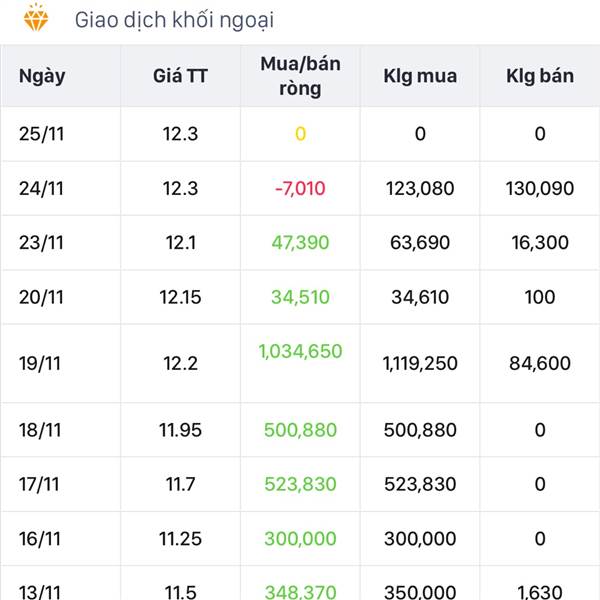Sort by Giá TT column header
This screenshot has height=600, width=600.
[180, 76]
